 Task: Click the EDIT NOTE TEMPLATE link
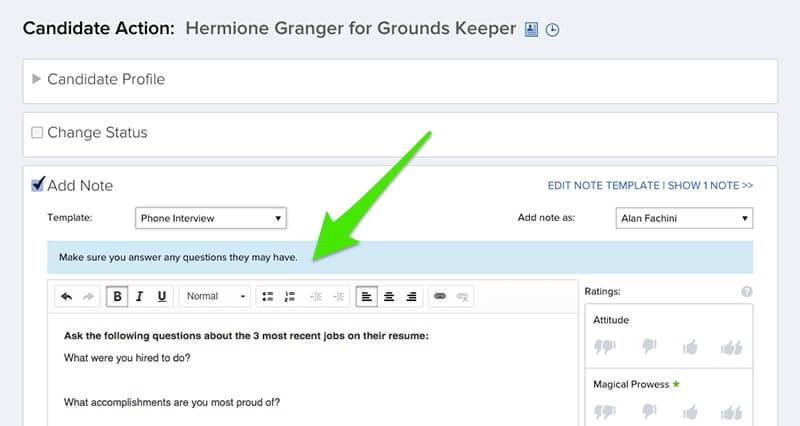coord(604,185)
